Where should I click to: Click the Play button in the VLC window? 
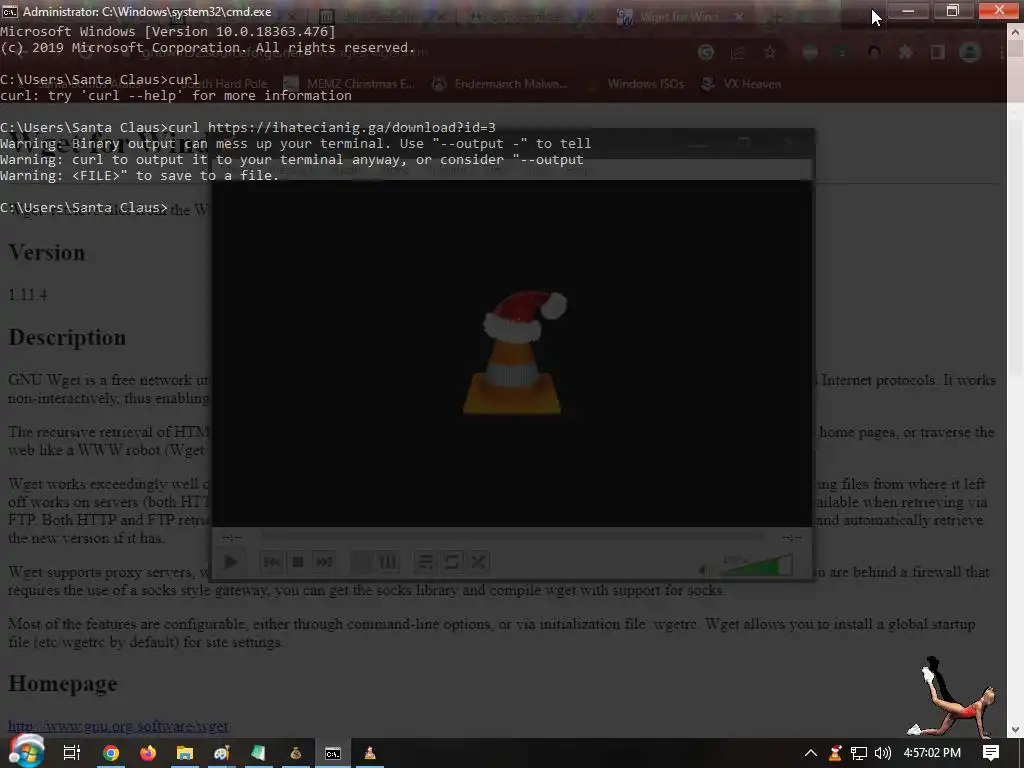(x=231, y=562)
